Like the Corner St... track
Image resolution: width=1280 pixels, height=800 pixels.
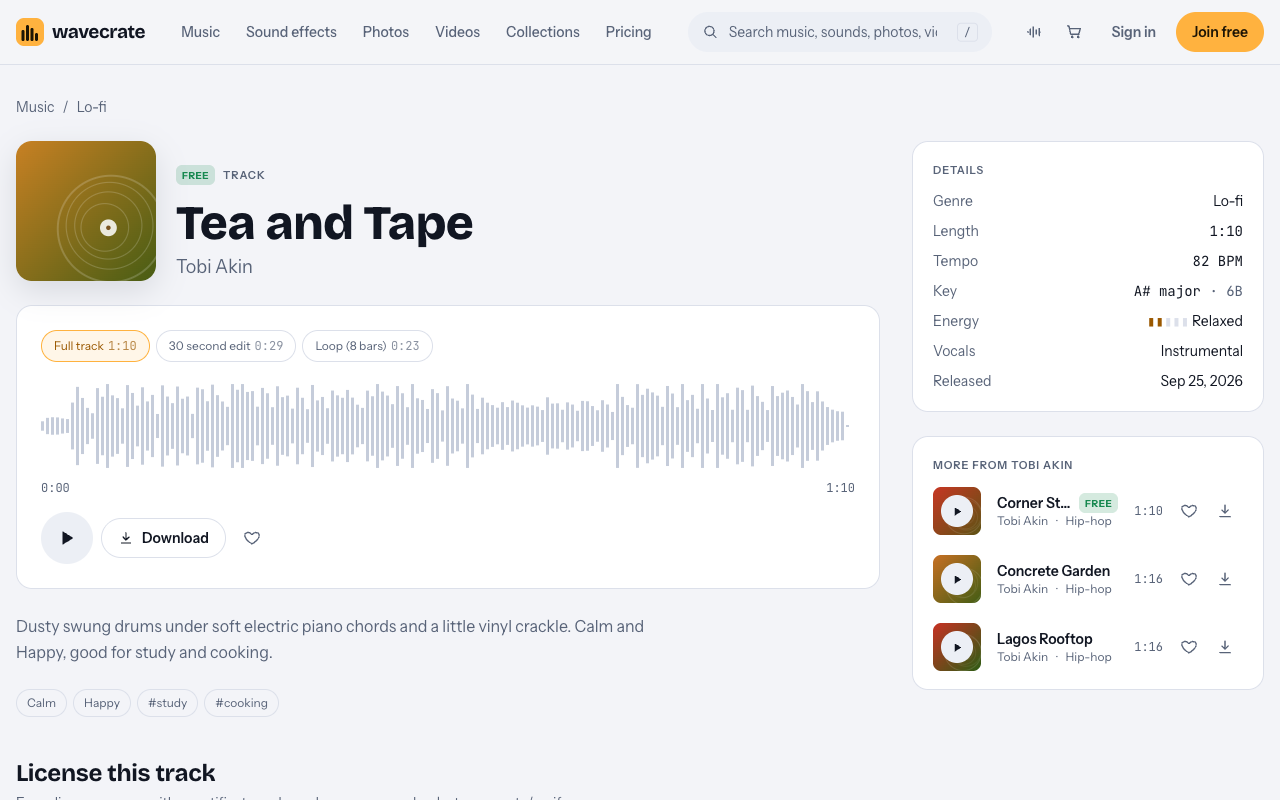(1189, 511)
